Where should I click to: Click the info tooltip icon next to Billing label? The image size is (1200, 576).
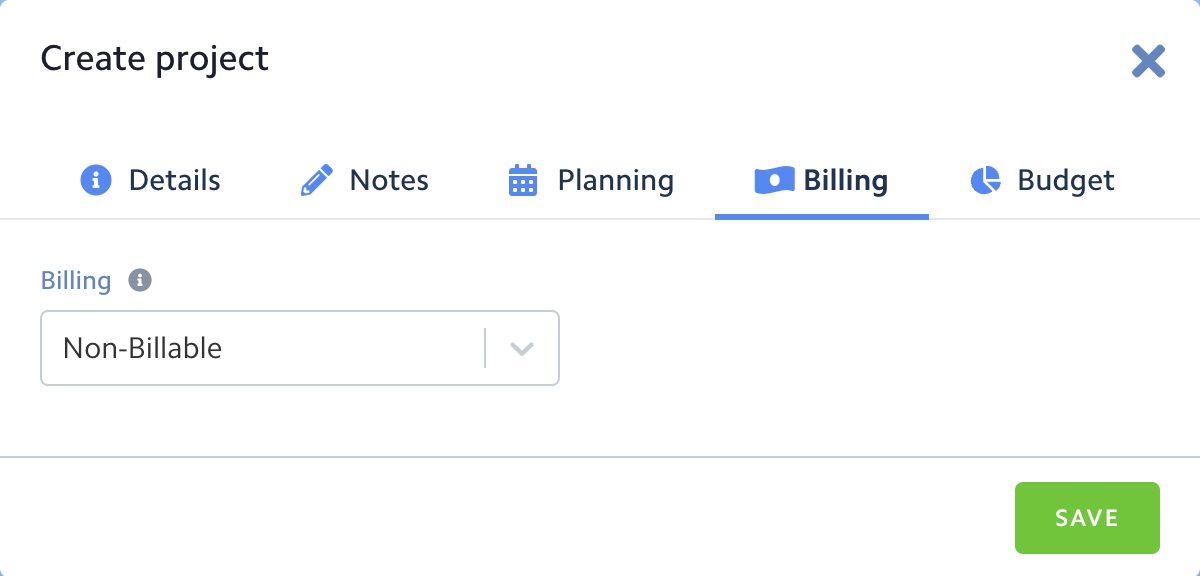tap(139, 280)
